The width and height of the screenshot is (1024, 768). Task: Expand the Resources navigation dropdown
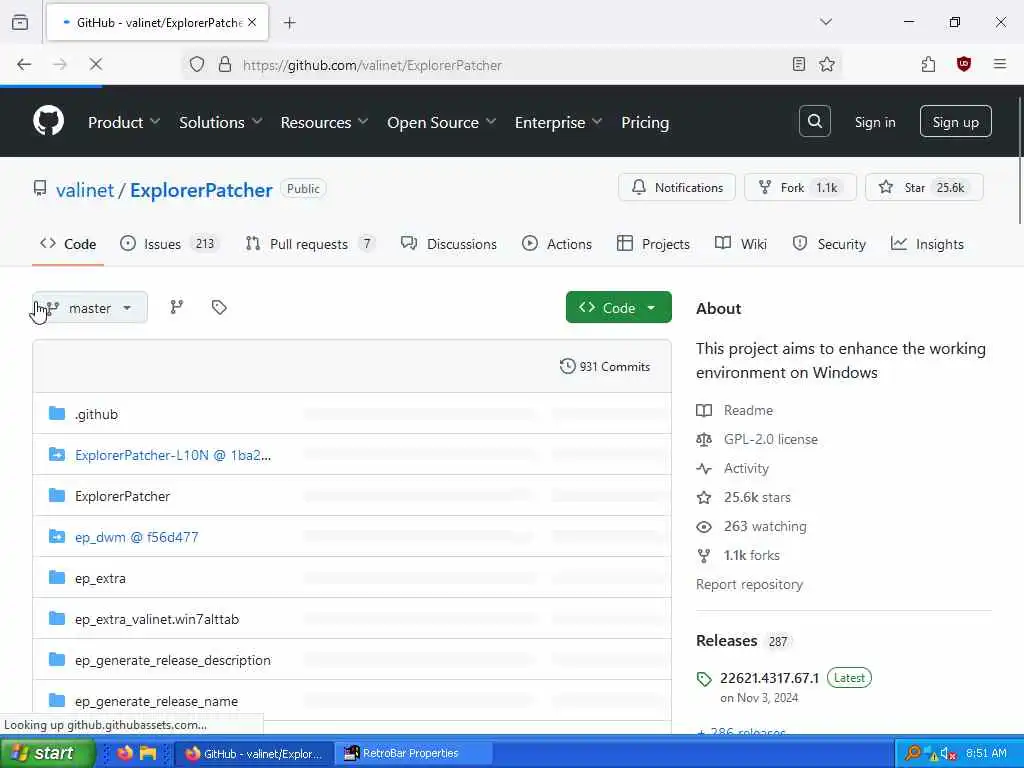pyautogui.click(x=325, y=122)
